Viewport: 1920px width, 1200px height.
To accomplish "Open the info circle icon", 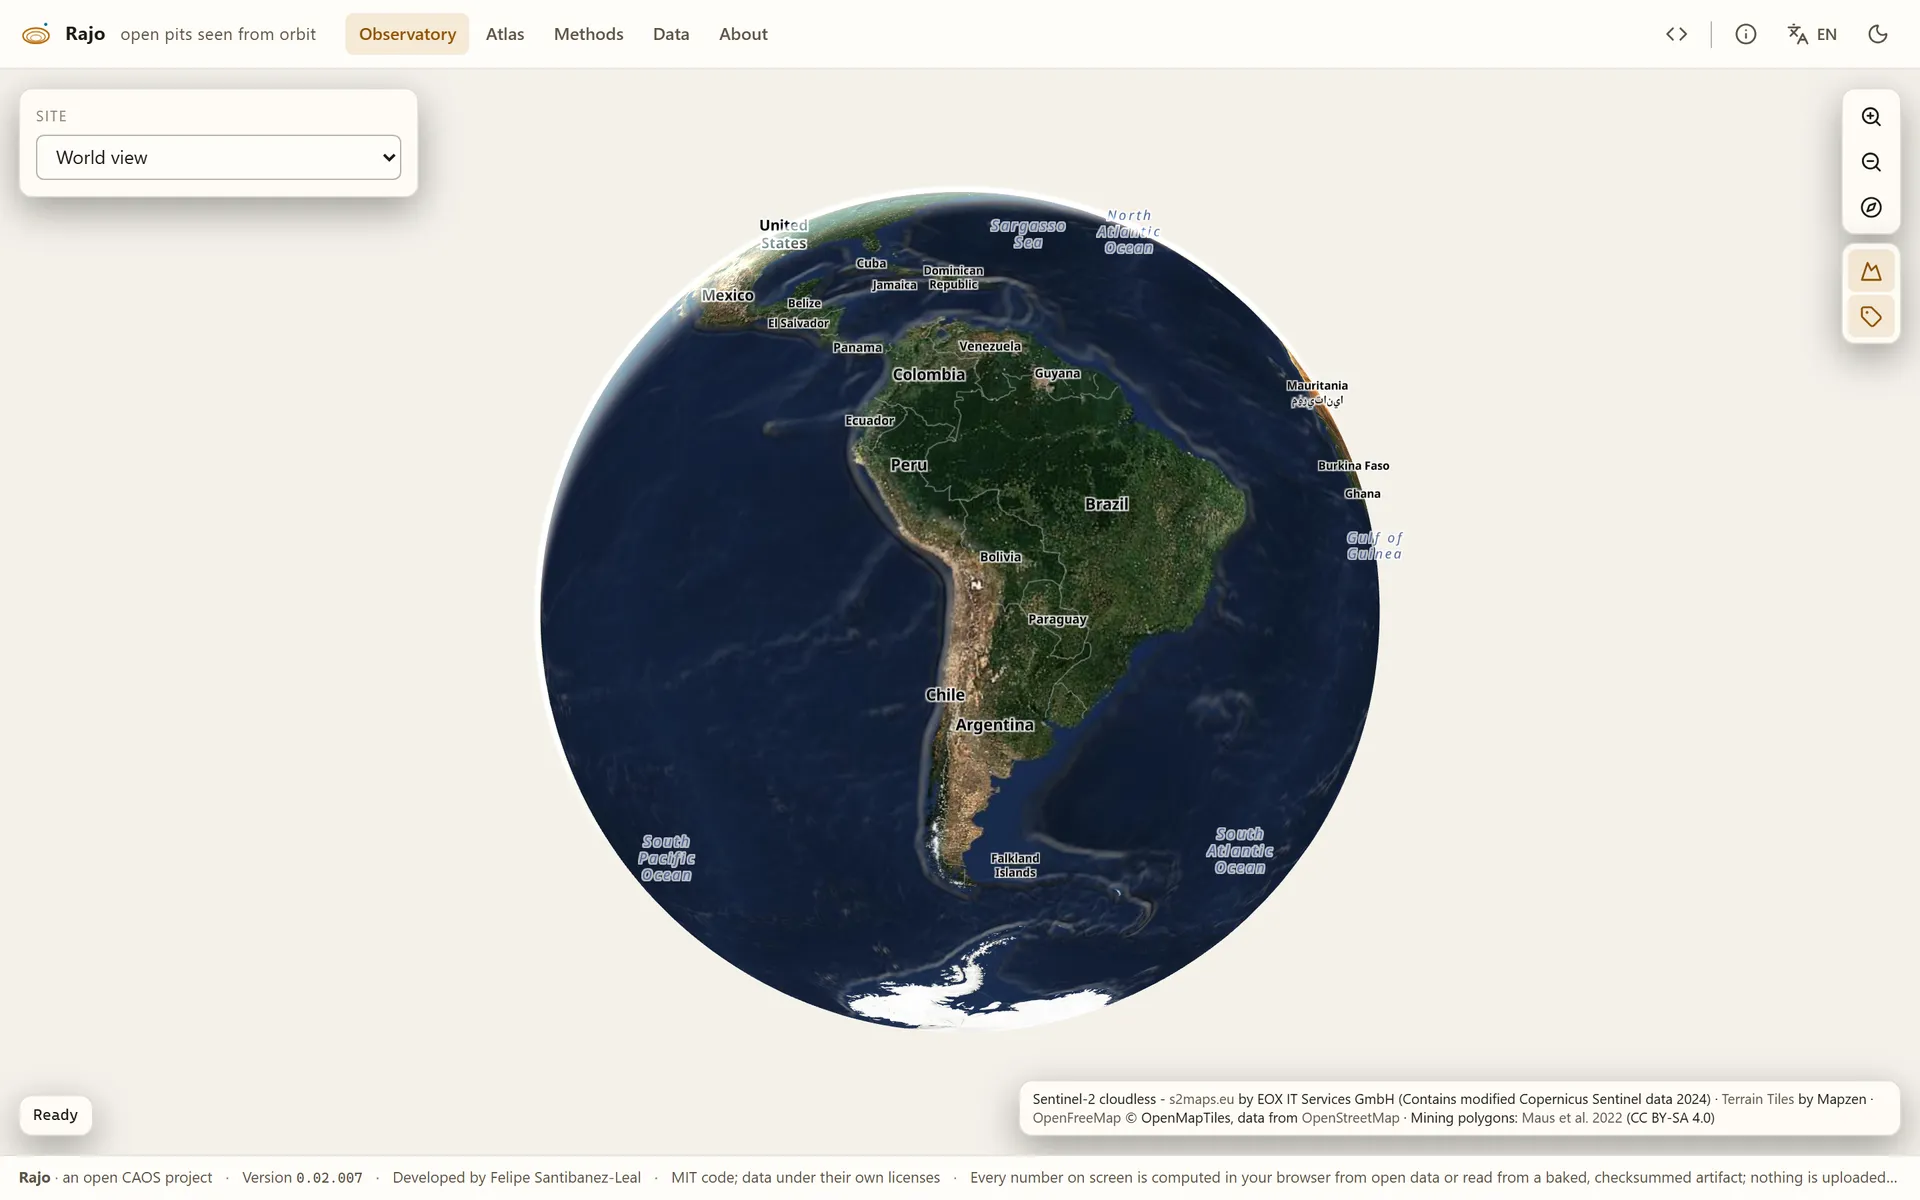I will [1746, 34].
